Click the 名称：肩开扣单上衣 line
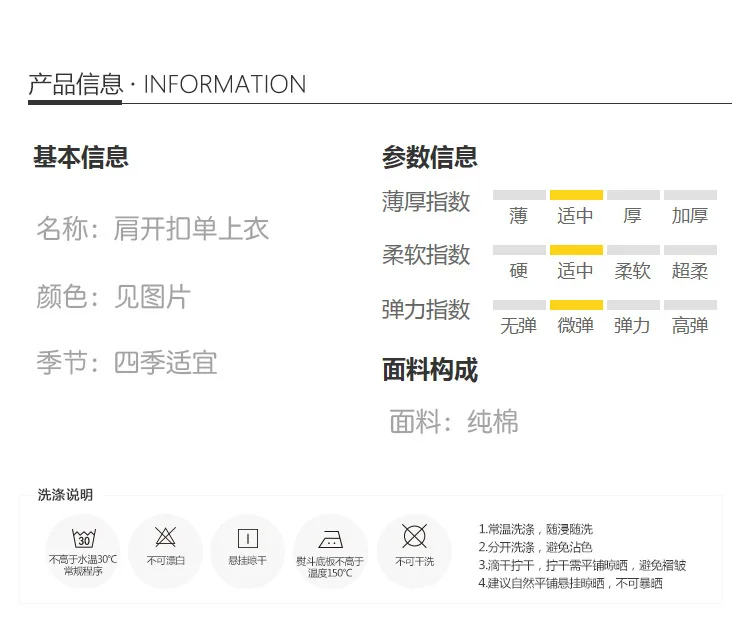The image size is (750, 636). pyautogui.click(x=153, y=229)
